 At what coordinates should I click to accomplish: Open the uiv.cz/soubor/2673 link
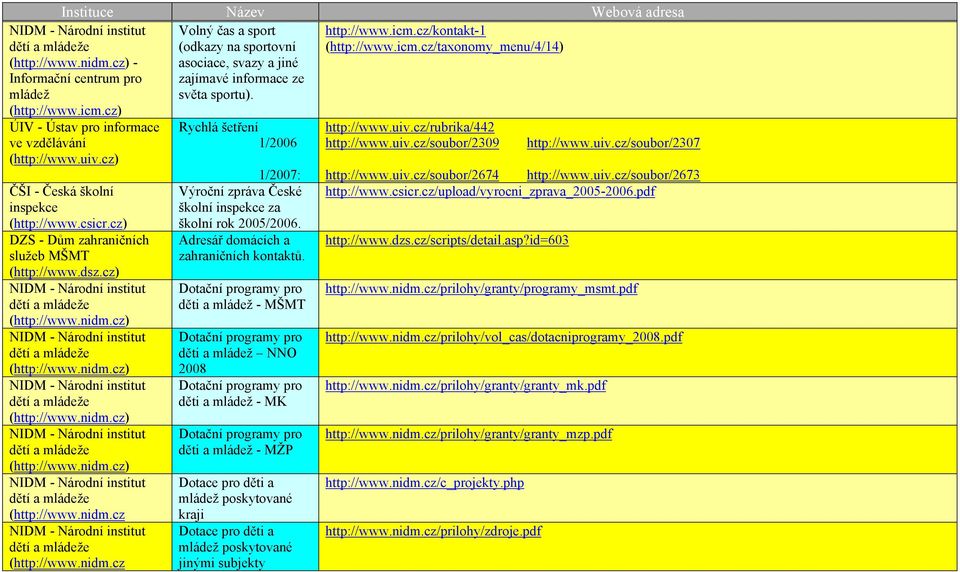point(613,175)
